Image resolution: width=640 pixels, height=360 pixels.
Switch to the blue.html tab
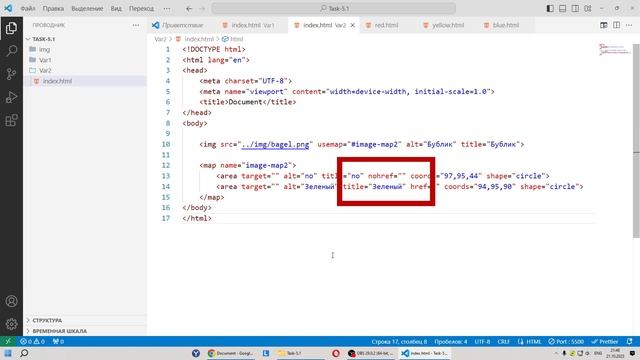506,25
